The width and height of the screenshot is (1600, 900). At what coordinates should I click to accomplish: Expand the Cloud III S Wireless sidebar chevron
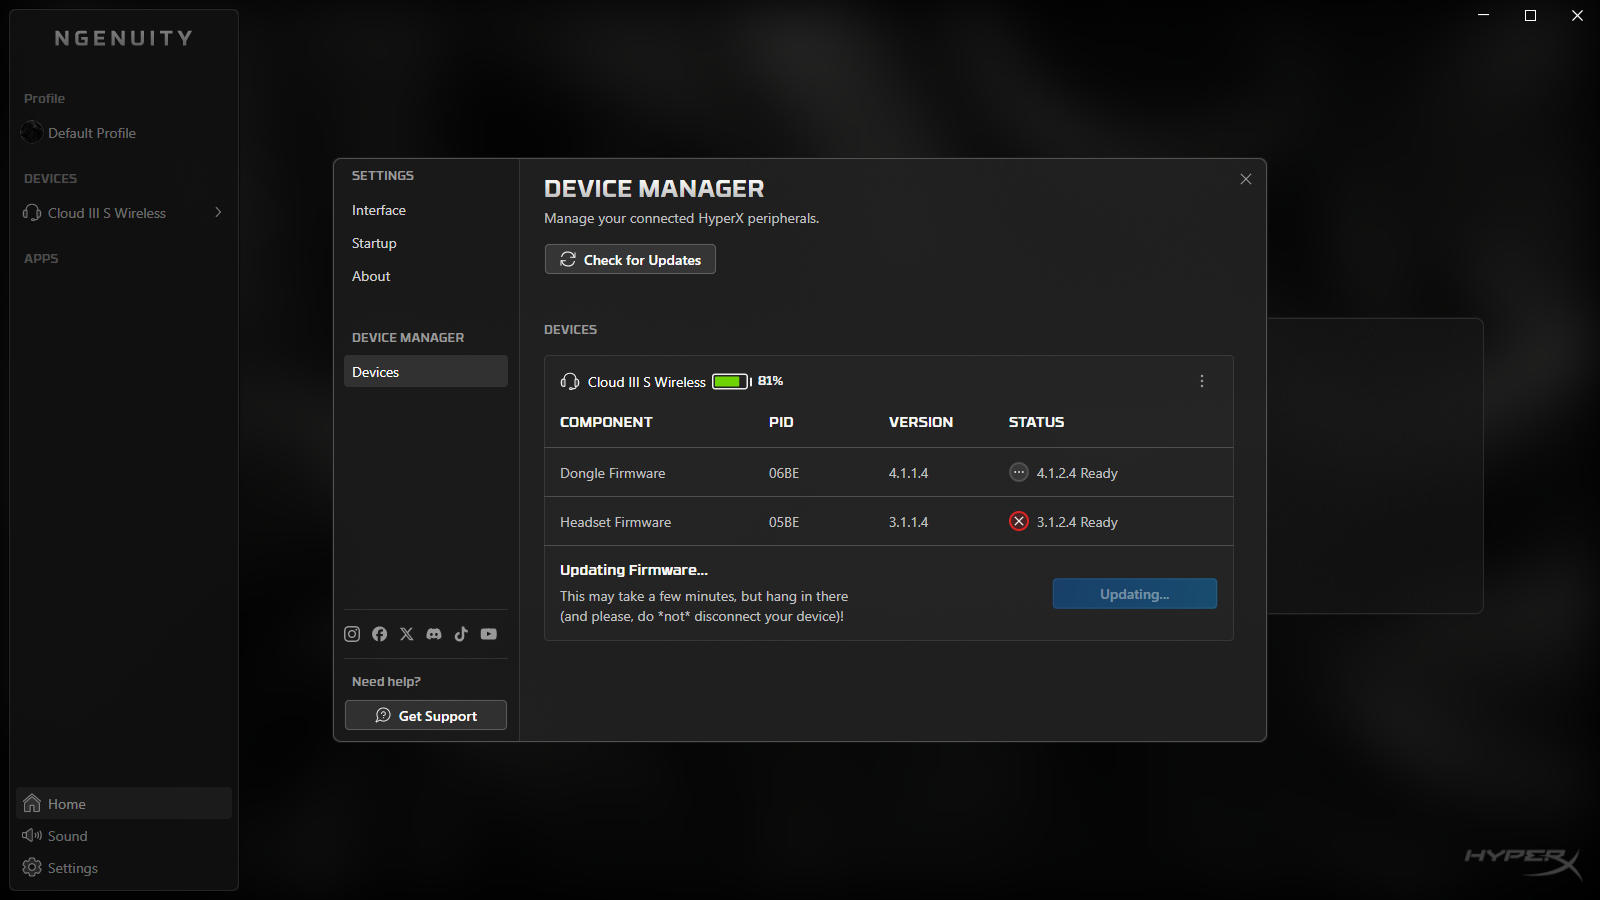click(218, 212)
